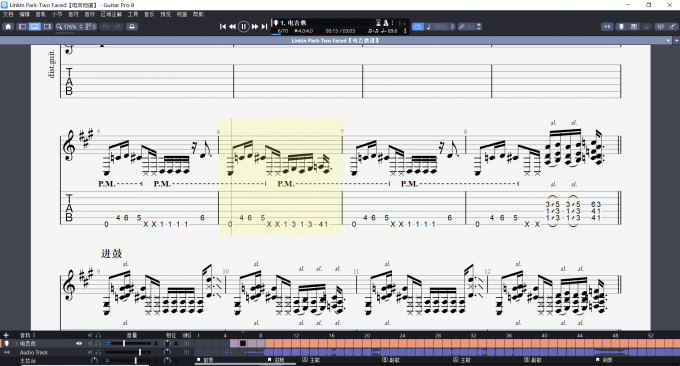This screenshot has width=680, height=366.
Task: Click the print icon in toolbar
Action: coord(132,26)
